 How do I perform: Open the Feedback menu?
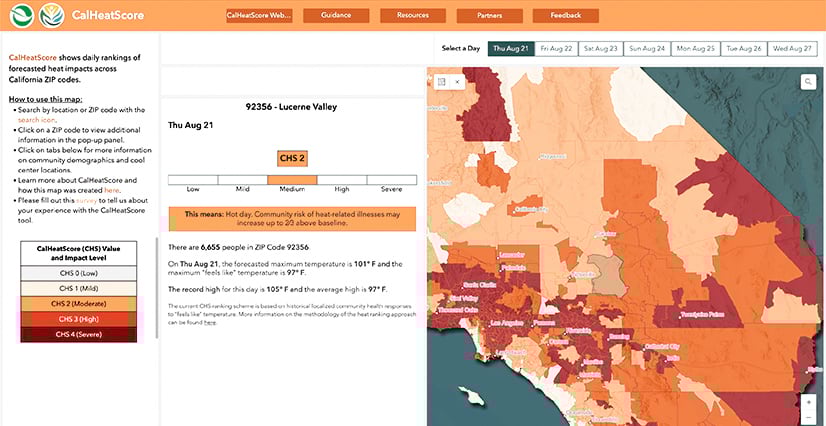coord(566,15)
